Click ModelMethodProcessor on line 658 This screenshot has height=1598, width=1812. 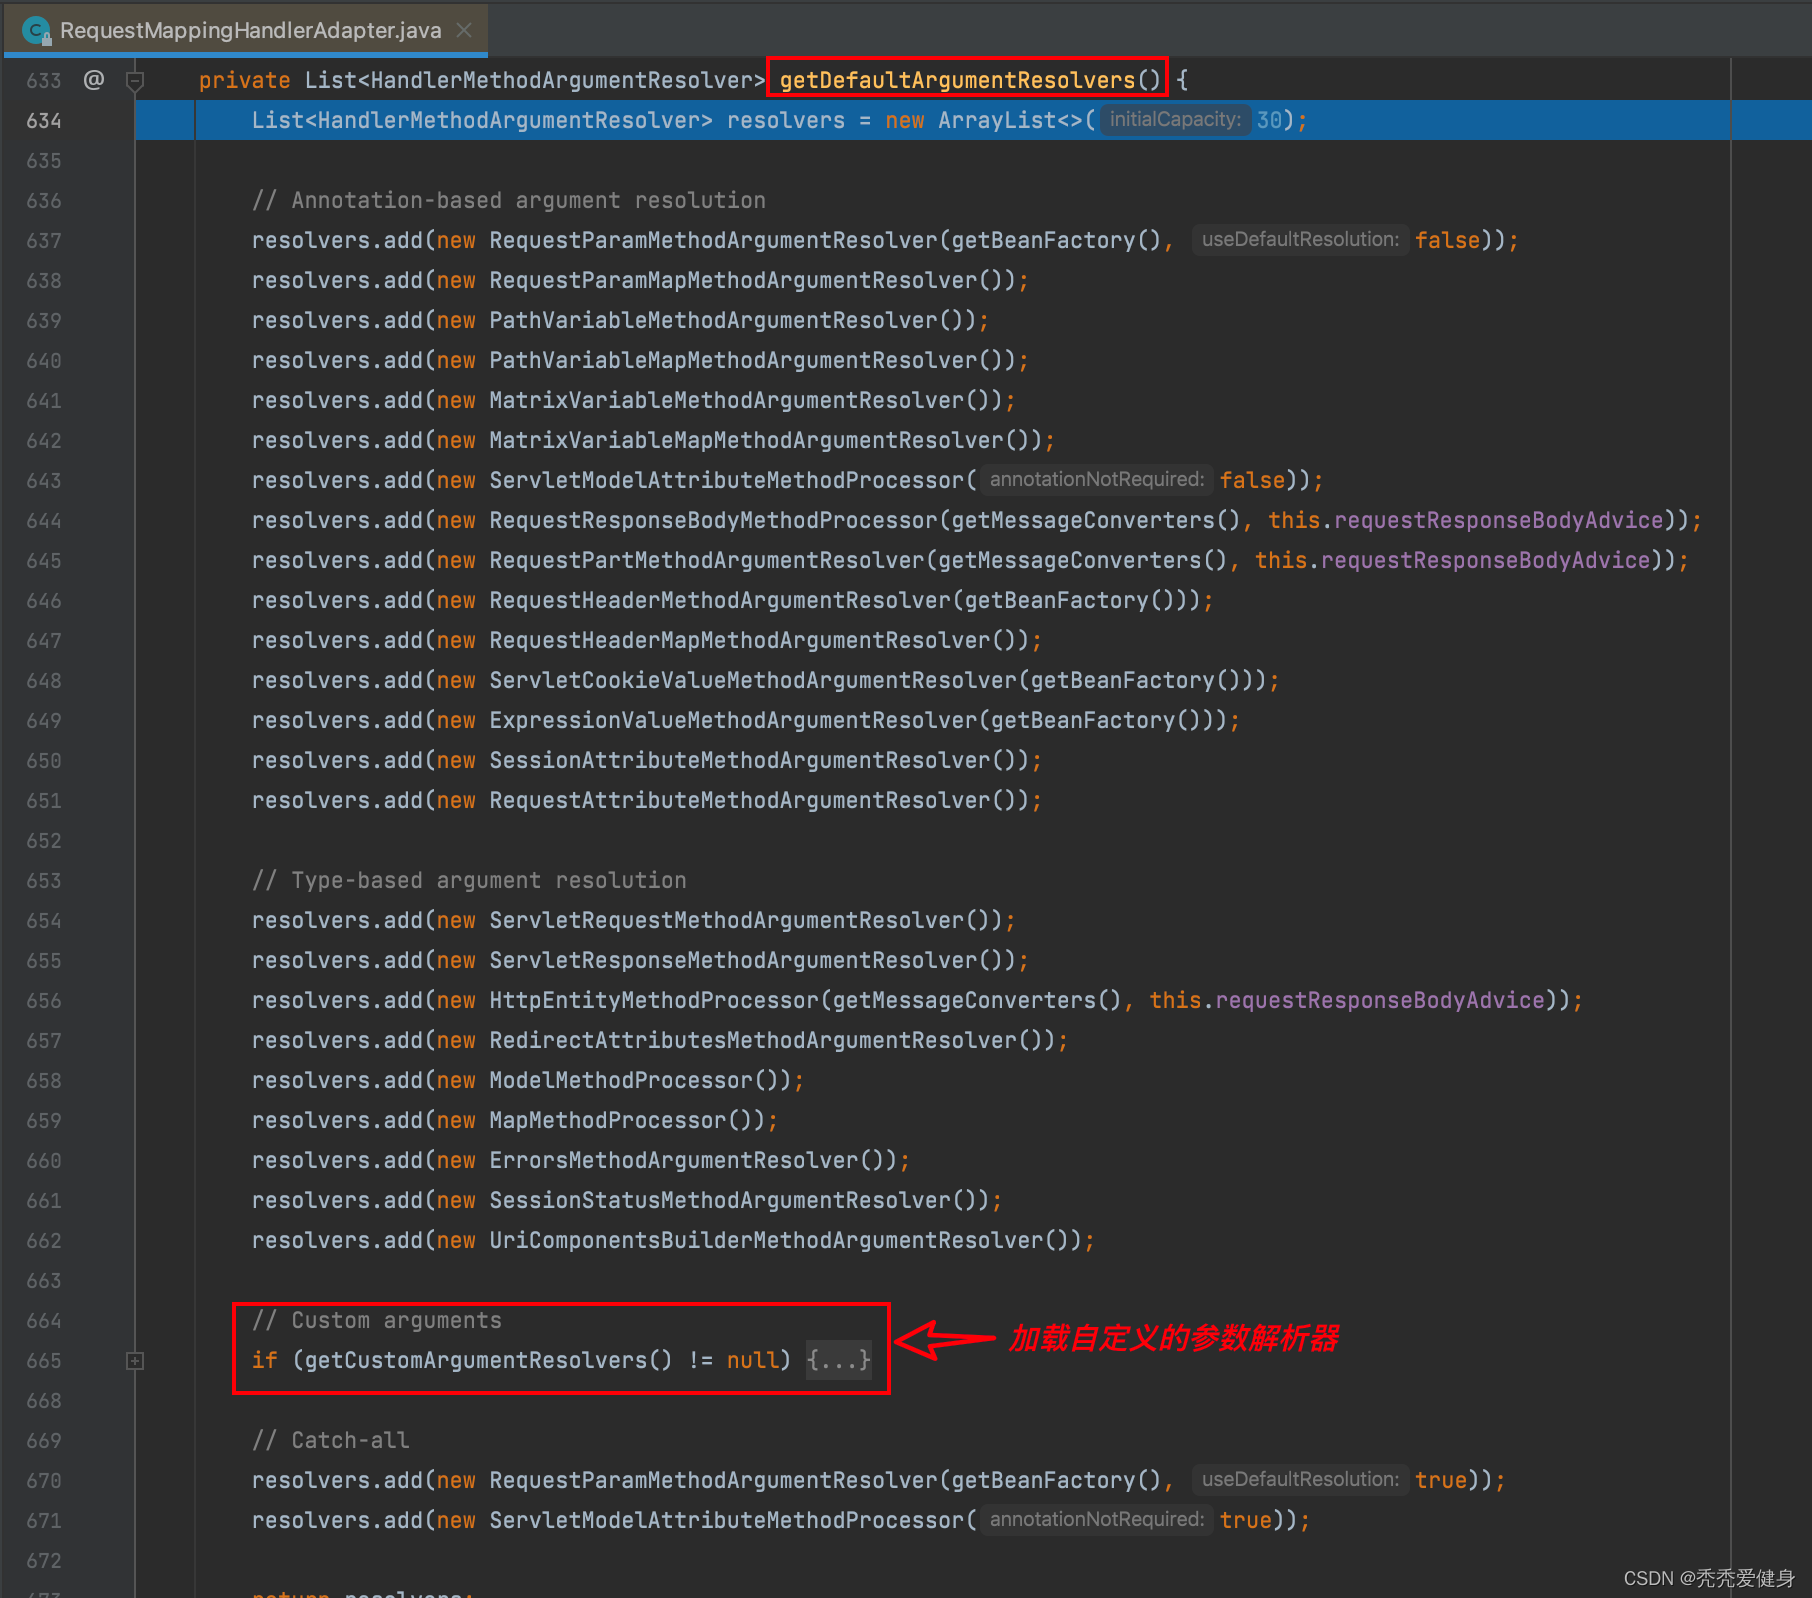(x=621, y=1080)
